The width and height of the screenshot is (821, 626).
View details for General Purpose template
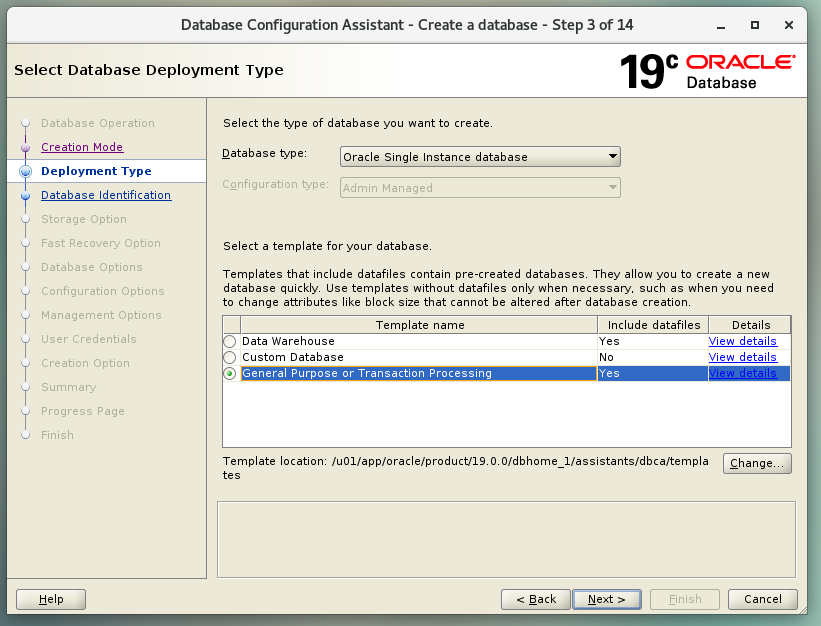742,373
